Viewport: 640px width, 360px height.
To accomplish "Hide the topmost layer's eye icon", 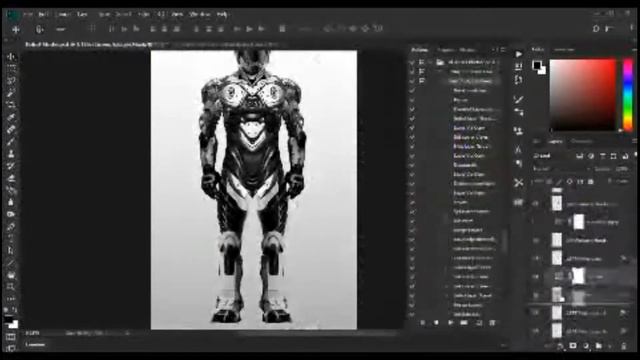I will 536,203.
